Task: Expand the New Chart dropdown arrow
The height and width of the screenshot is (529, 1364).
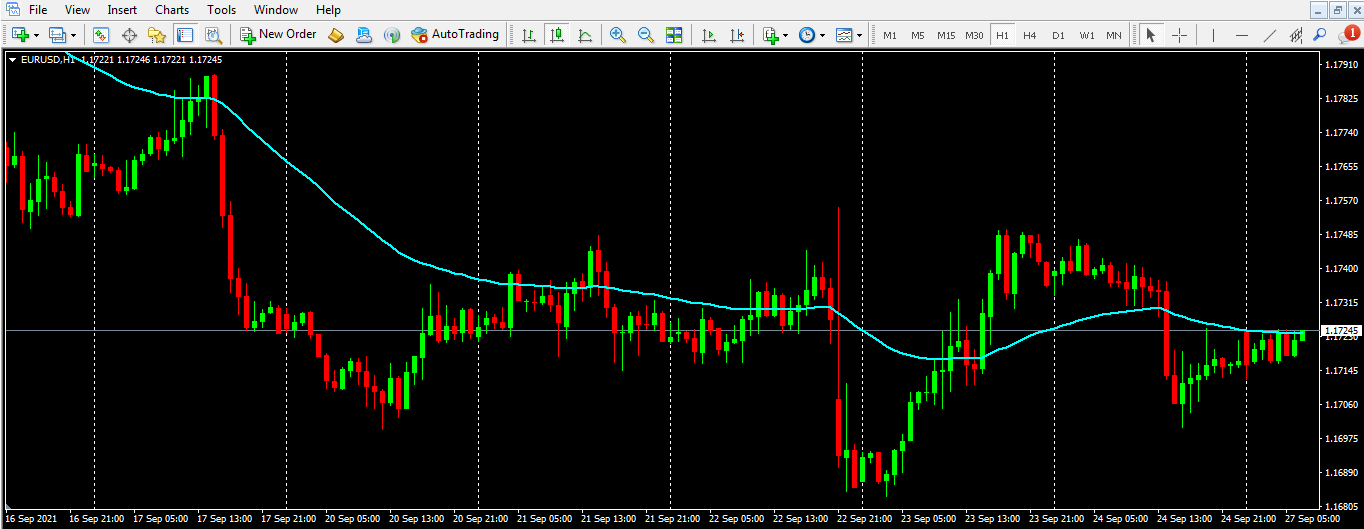Action: [x=36, y=35]
